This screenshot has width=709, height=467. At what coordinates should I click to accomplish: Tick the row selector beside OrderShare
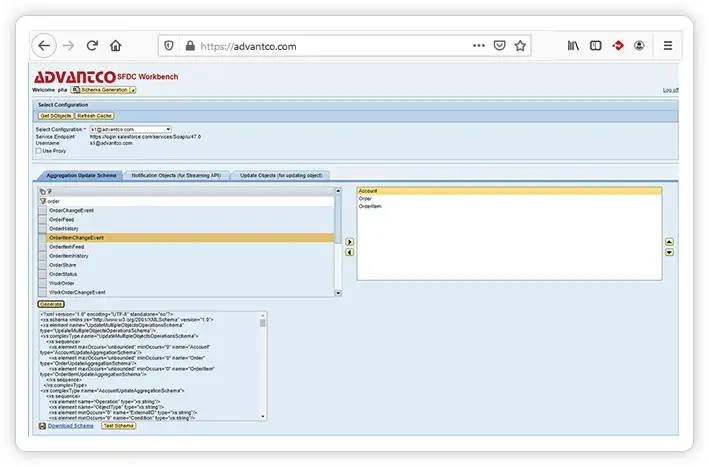pos(42,265)
